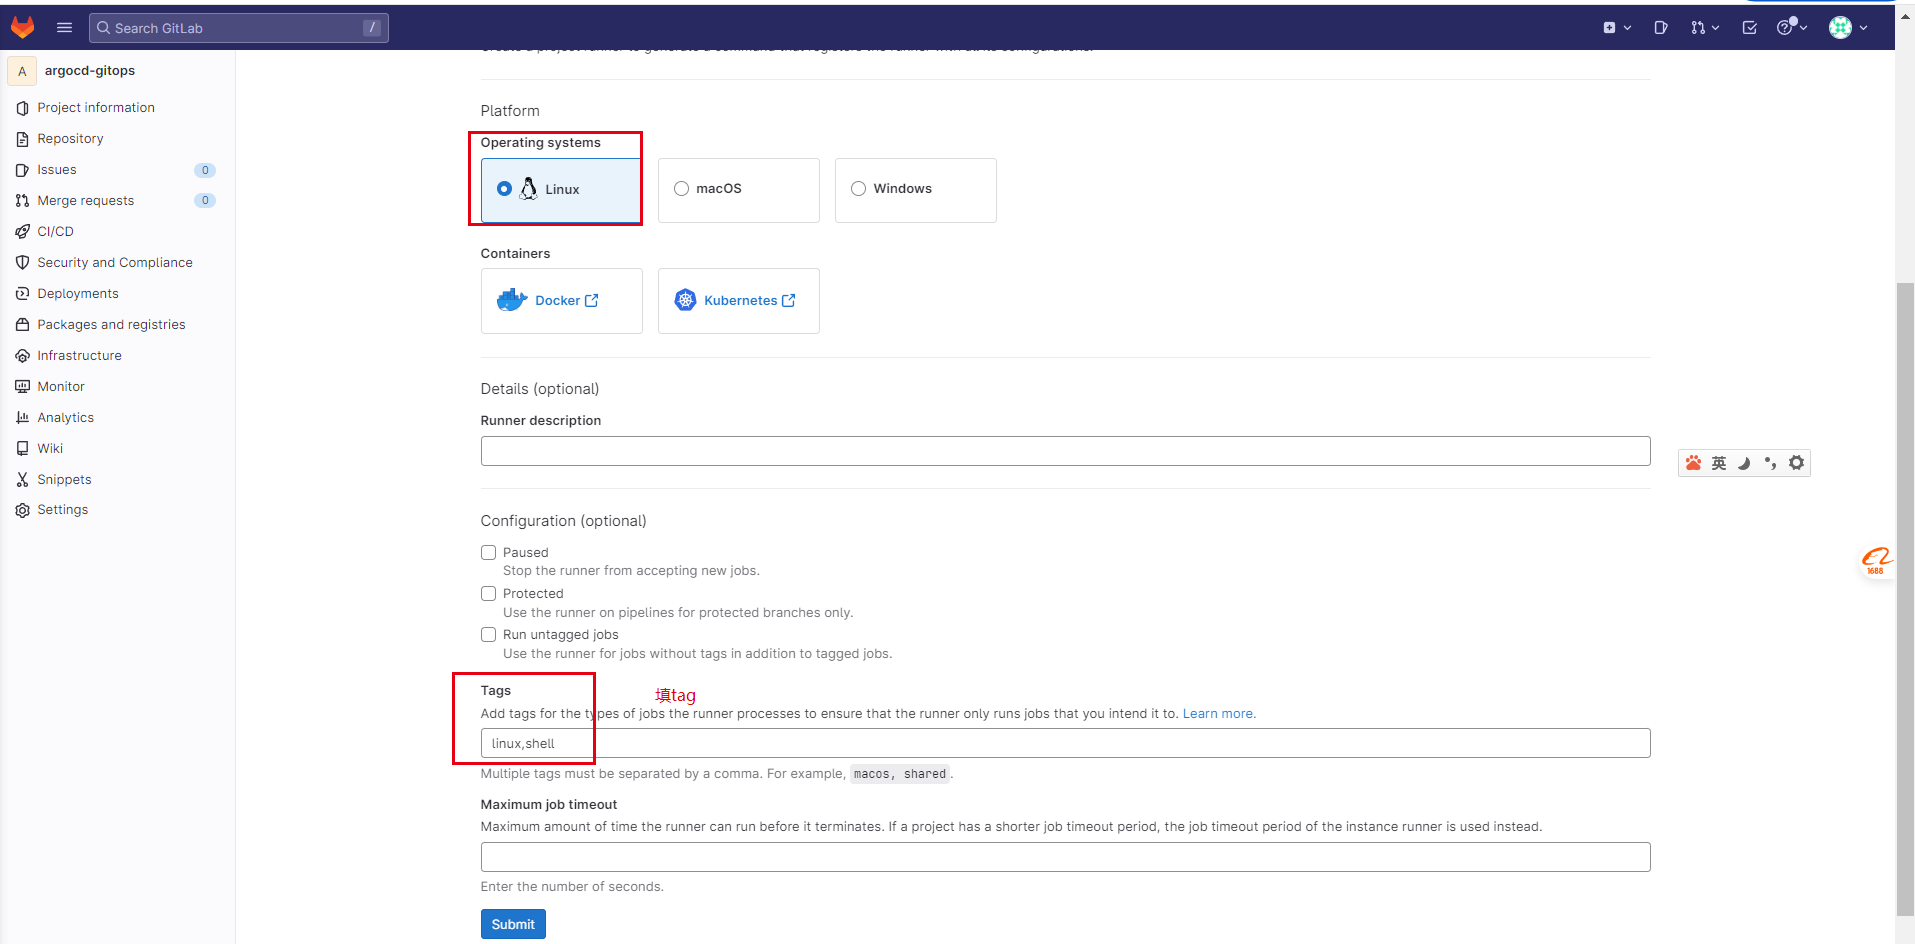The height and width of the screenshot is (944, 1915).
Task: Click into the Runner description field
Action: coord(1065,451)
